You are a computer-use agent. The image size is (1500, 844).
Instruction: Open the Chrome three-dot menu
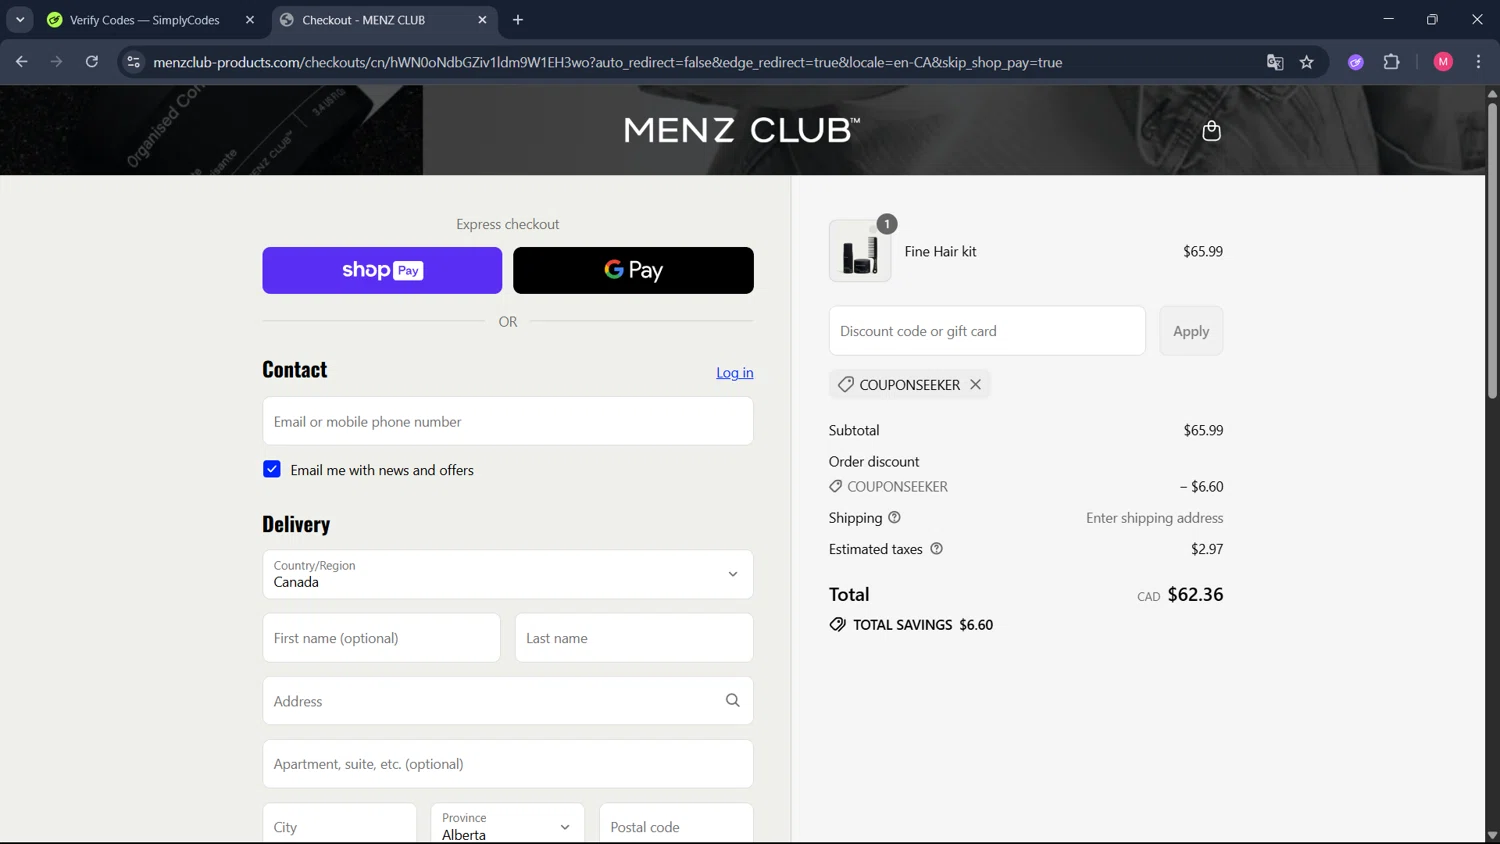[1478, 62]
